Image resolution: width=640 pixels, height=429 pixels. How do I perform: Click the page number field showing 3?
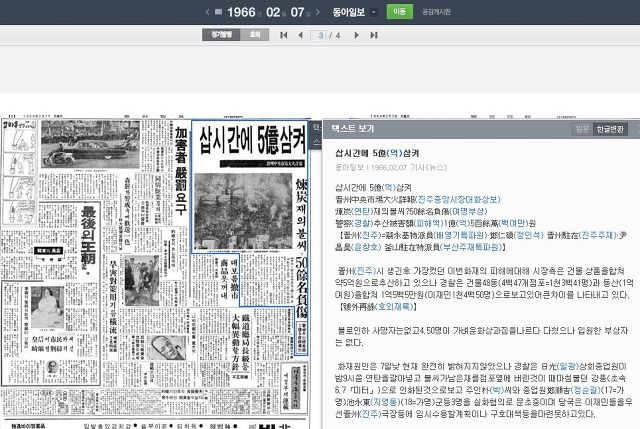tap(318, 35)
